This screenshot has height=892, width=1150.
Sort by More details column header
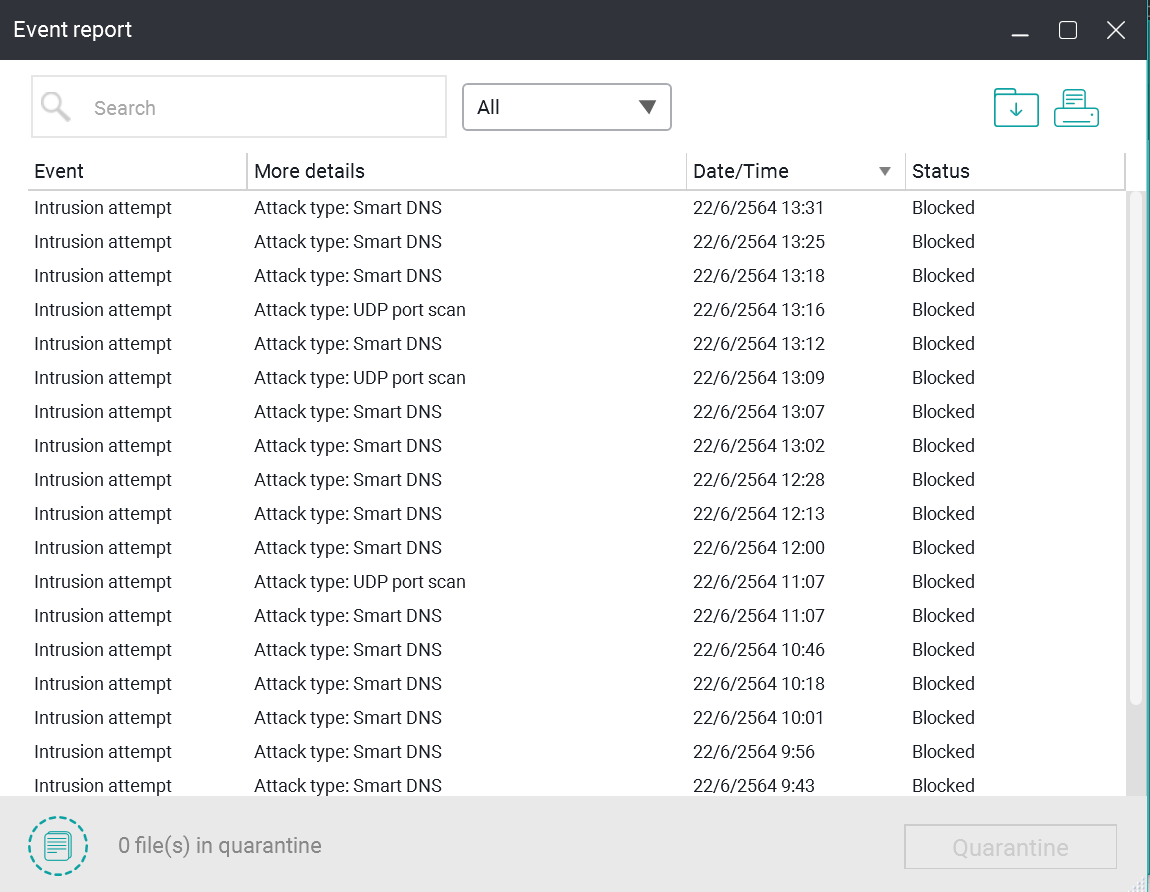[310, 171]
